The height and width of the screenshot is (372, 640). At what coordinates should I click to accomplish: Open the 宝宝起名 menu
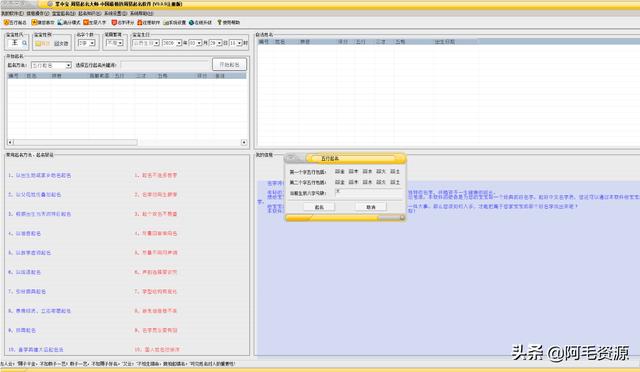pos(63,13)
